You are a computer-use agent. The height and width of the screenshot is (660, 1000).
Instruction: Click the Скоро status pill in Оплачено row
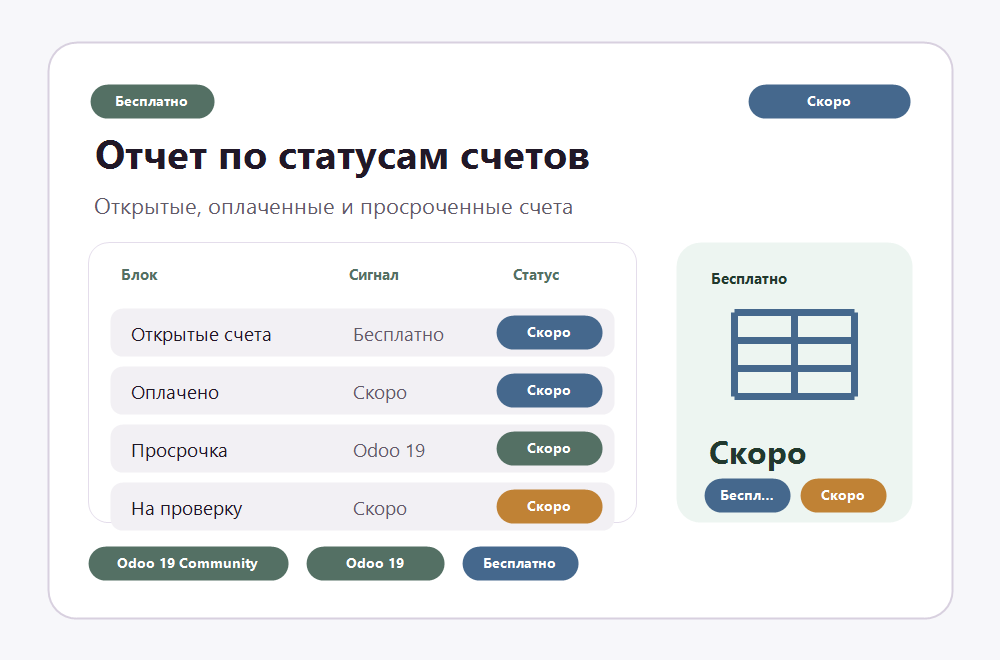[549, 390]
